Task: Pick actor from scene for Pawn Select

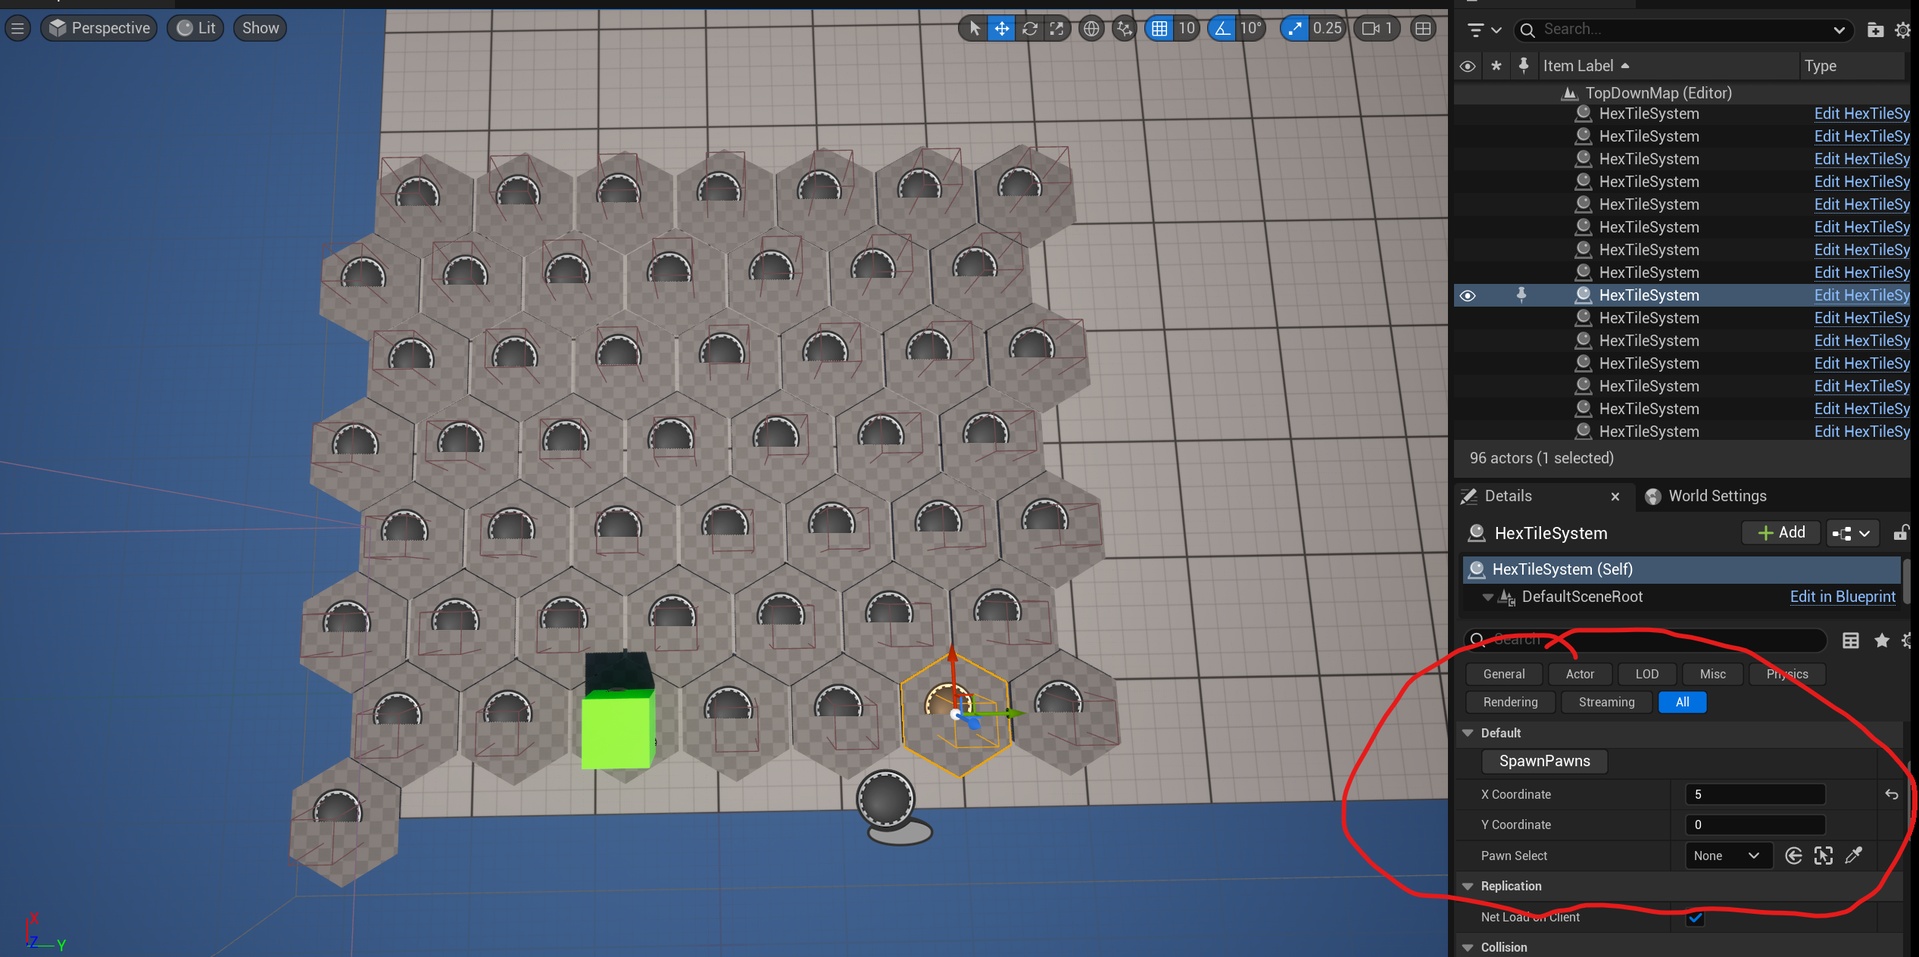Action: click(1824, 855)
